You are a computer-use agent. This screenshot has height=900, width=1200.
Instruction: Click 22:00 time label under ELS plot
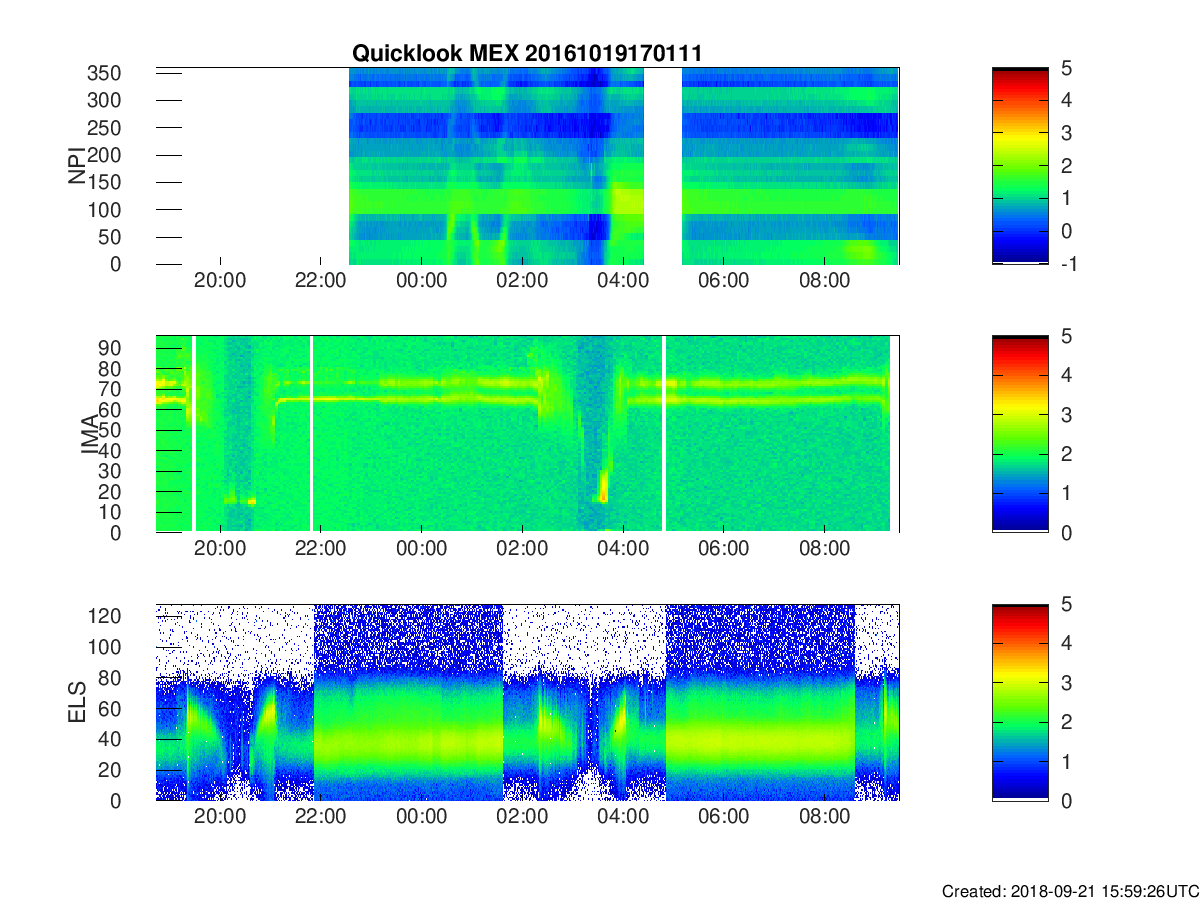point(321,817)
